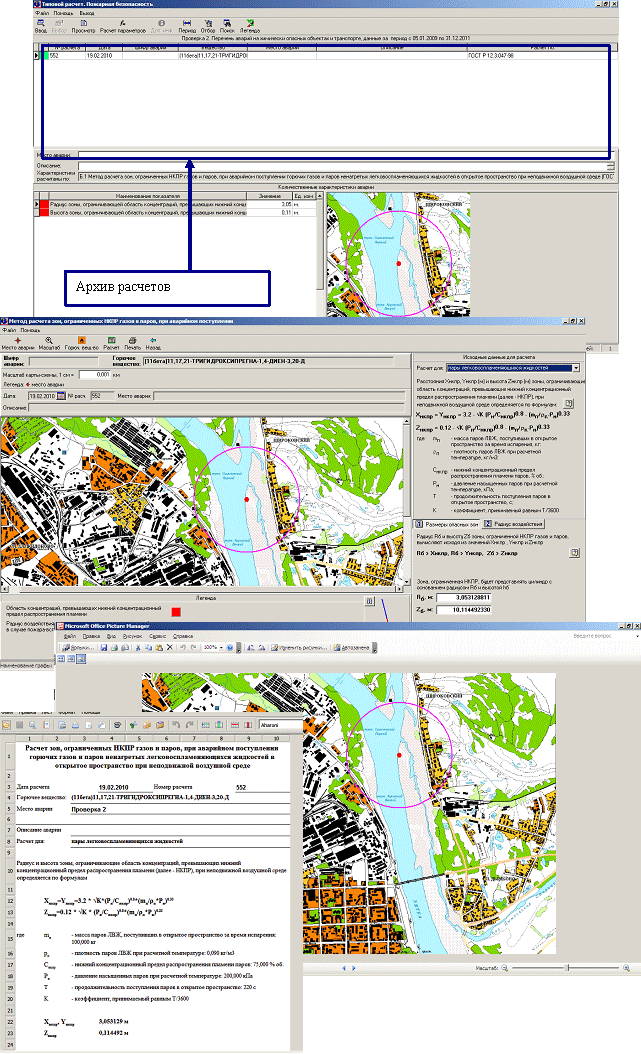Viewport: 641px width, 1054px height.
Task: Click the Отбор filter icon
Action: click(x=208, y=25)
